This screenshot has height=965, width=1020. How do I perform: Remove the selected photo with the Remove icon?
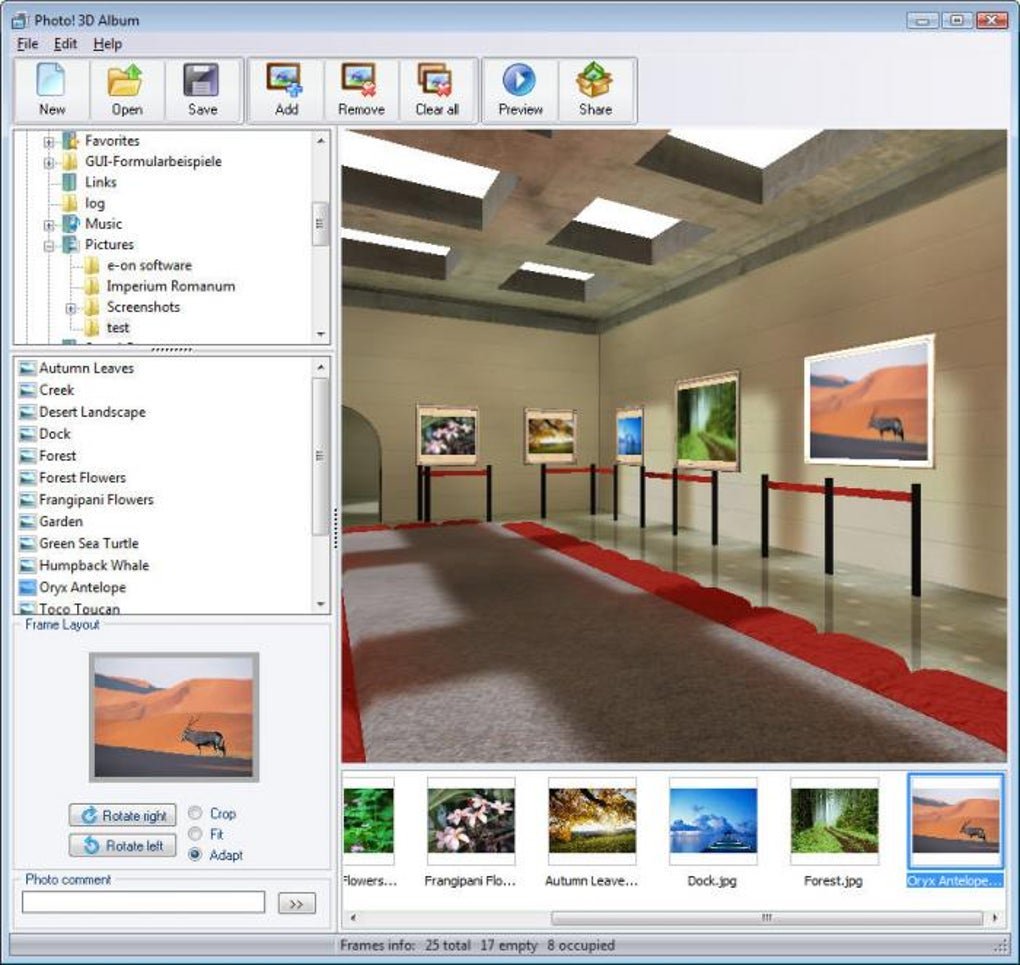pyautogui.click(x=361, y=90)
